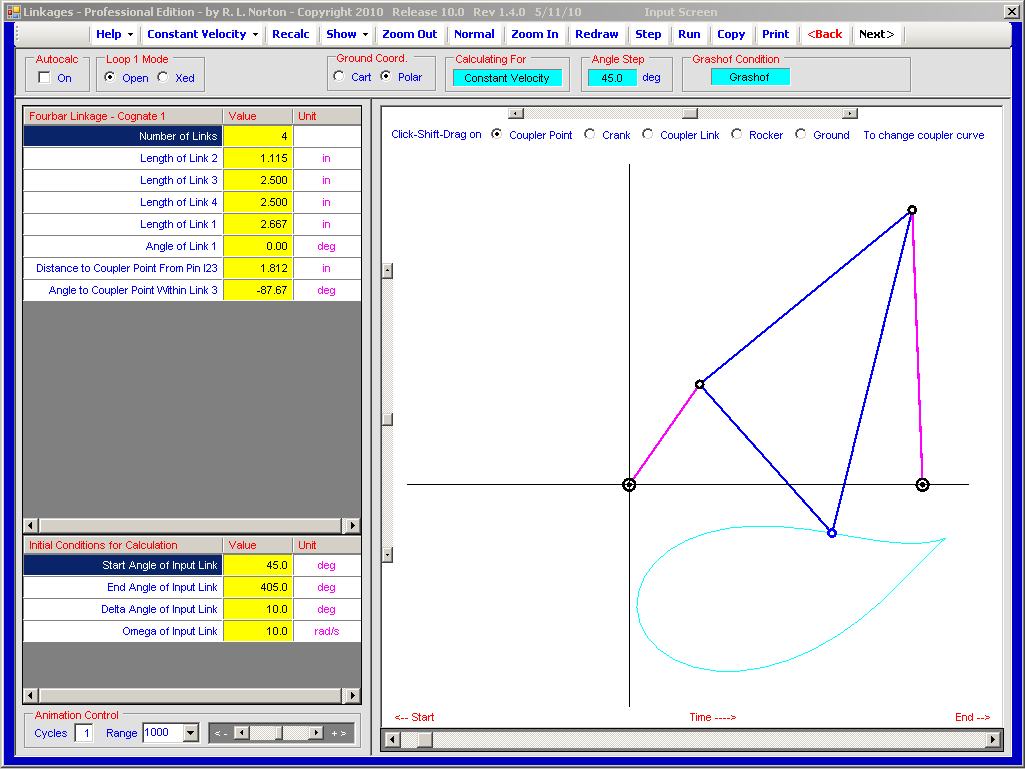Click the left arrow of top plot scrollbar
Image resolution: width=1025 pixels, height=769 pixels.
point(516,114)
